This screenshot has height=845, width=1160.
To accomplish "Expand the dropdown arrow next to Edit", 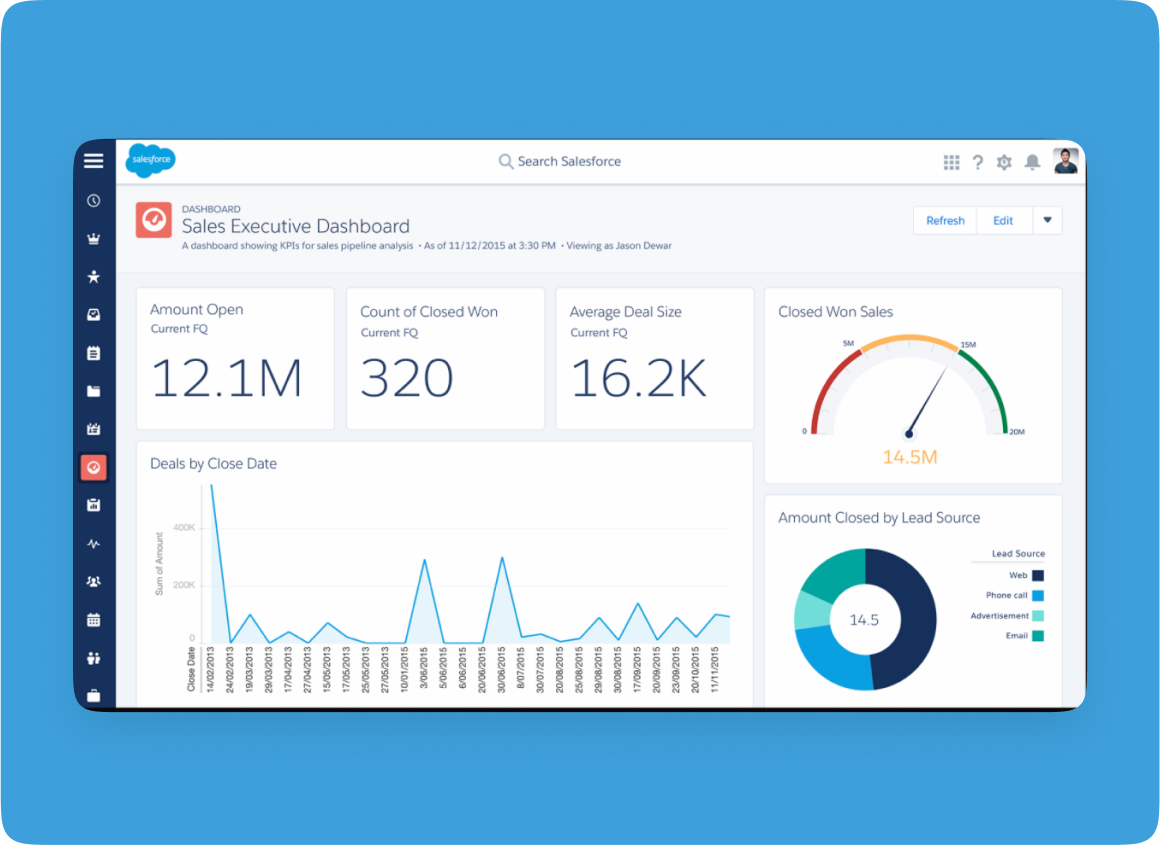I will click(1047, 221).
